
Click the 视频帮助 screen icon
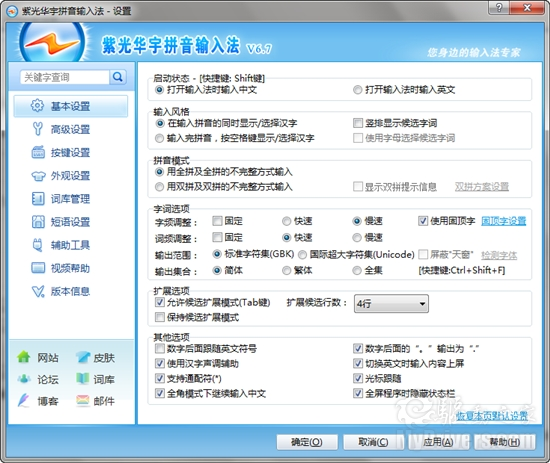(38, 268)
